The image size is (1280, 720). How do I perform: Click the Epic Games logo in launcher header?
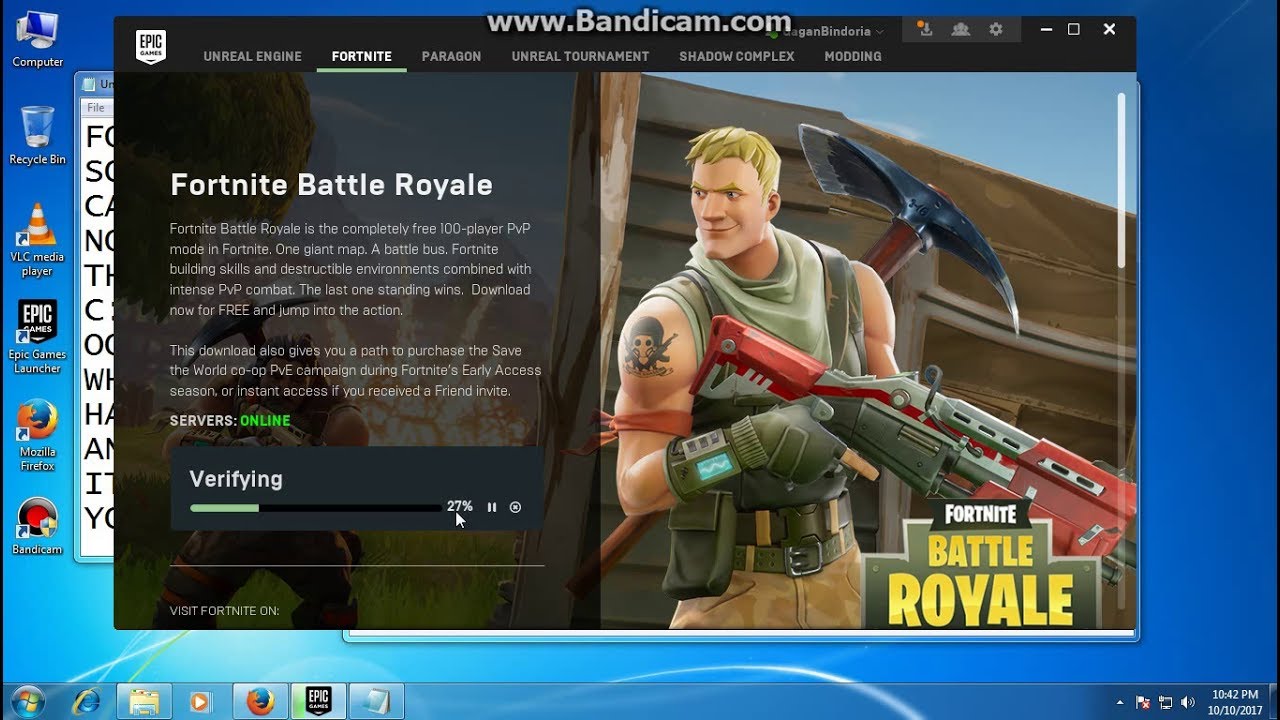(150, 46)
